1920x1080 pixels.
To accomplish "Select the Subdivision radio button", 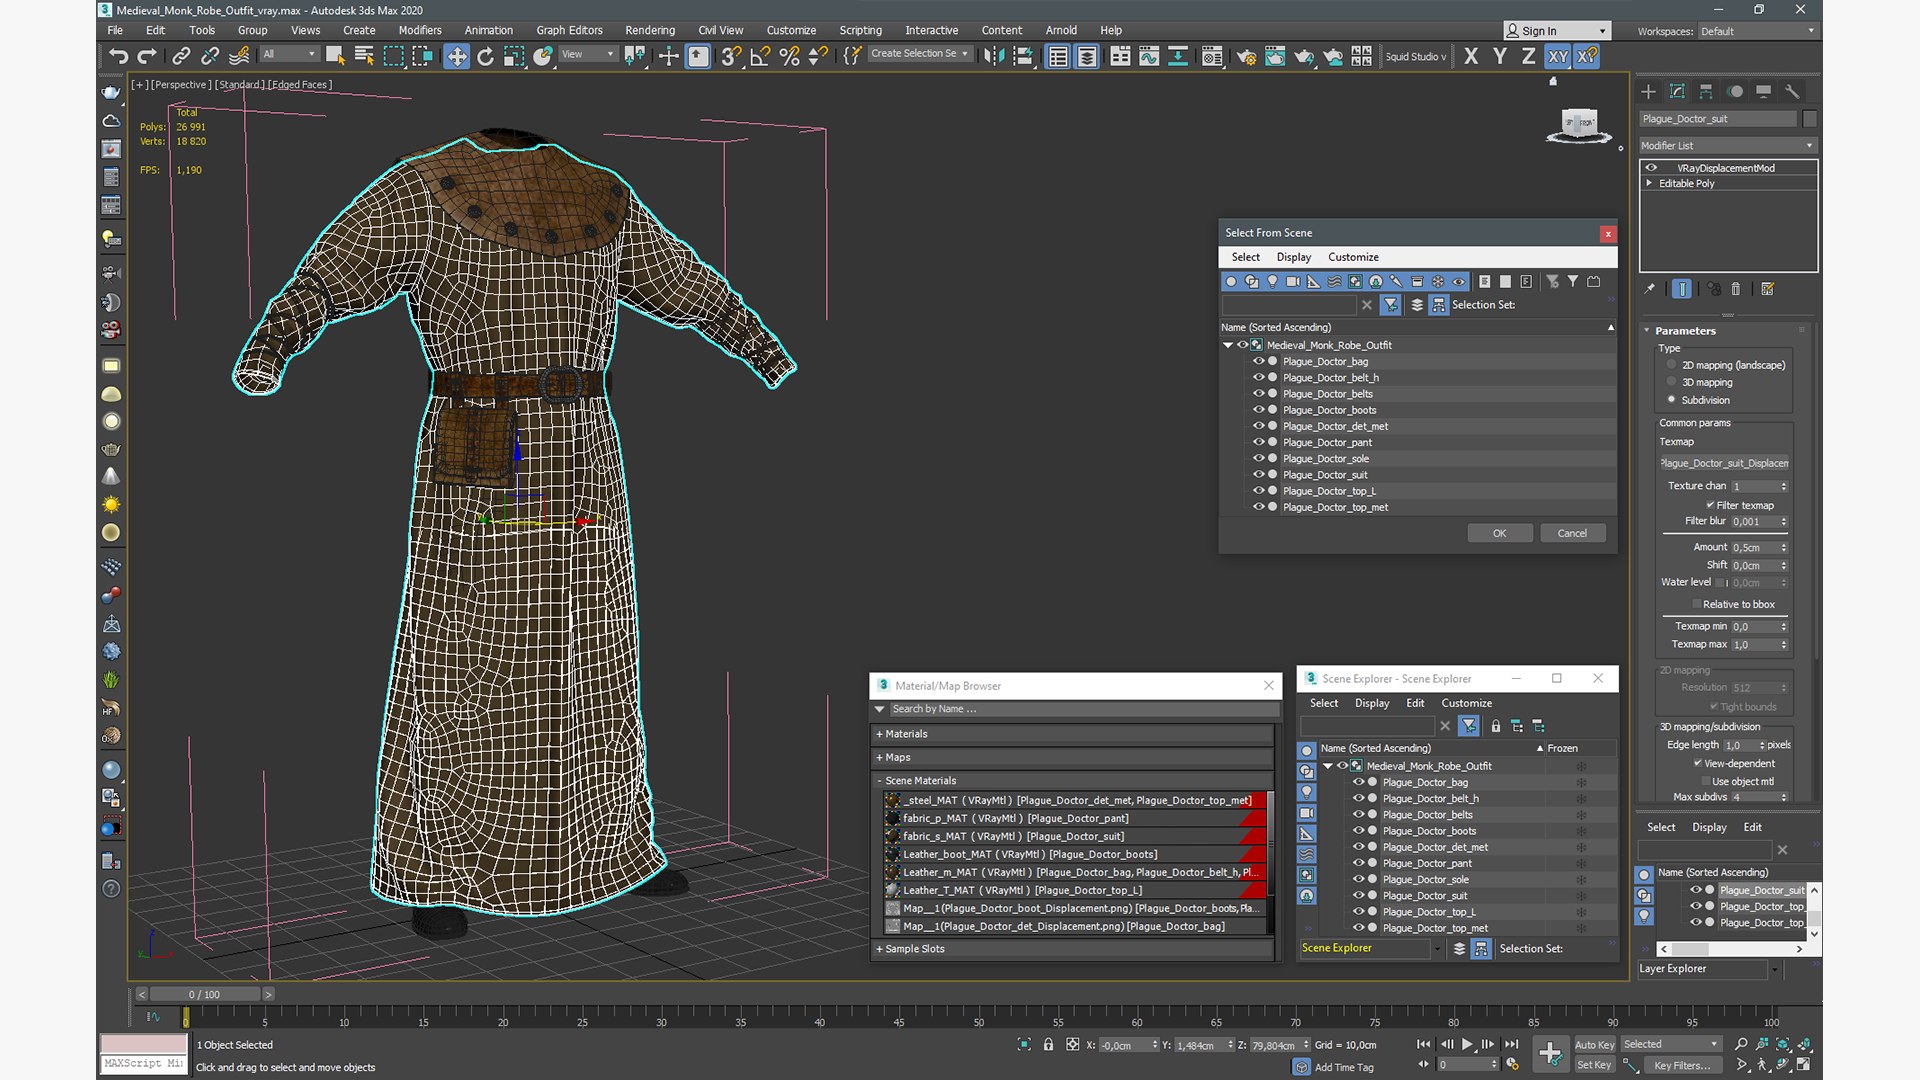I will click(1671, 400).
